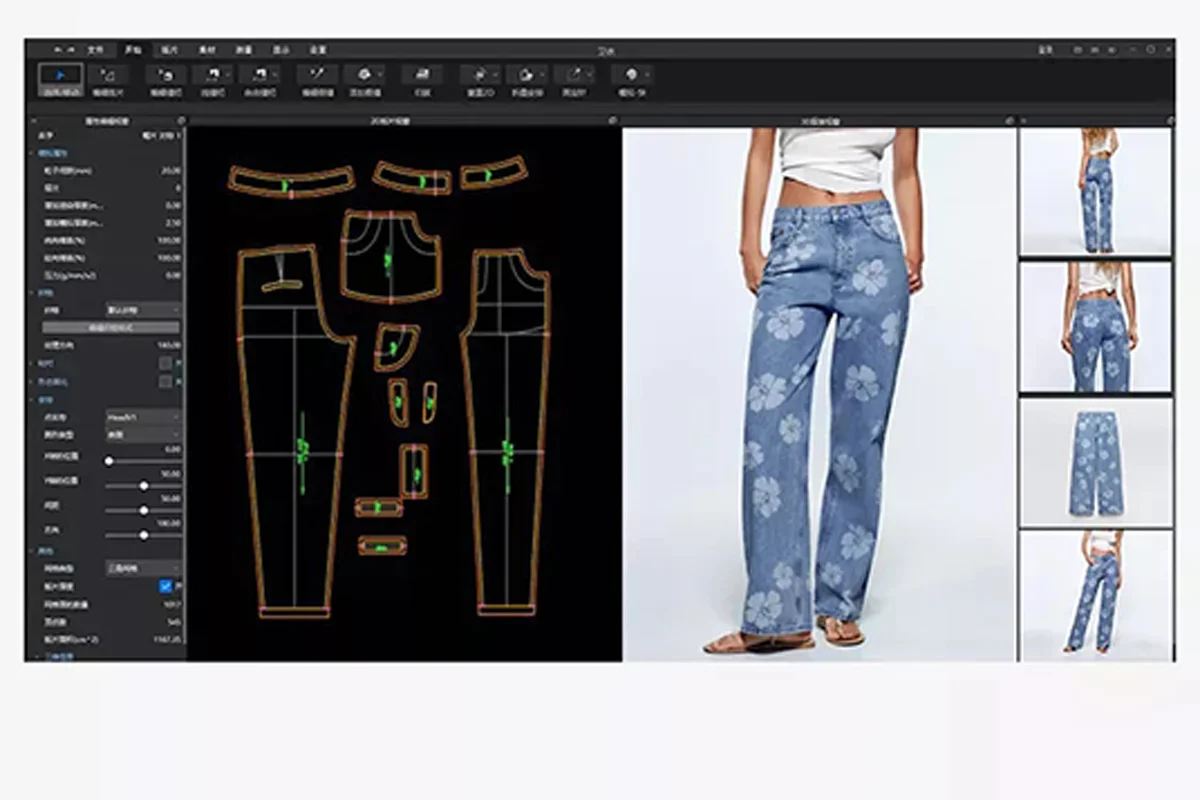Click the 2.50 value field in the property panel
Image resolution: width=1200 pixels, height=800 pixels.
point(171,223)
